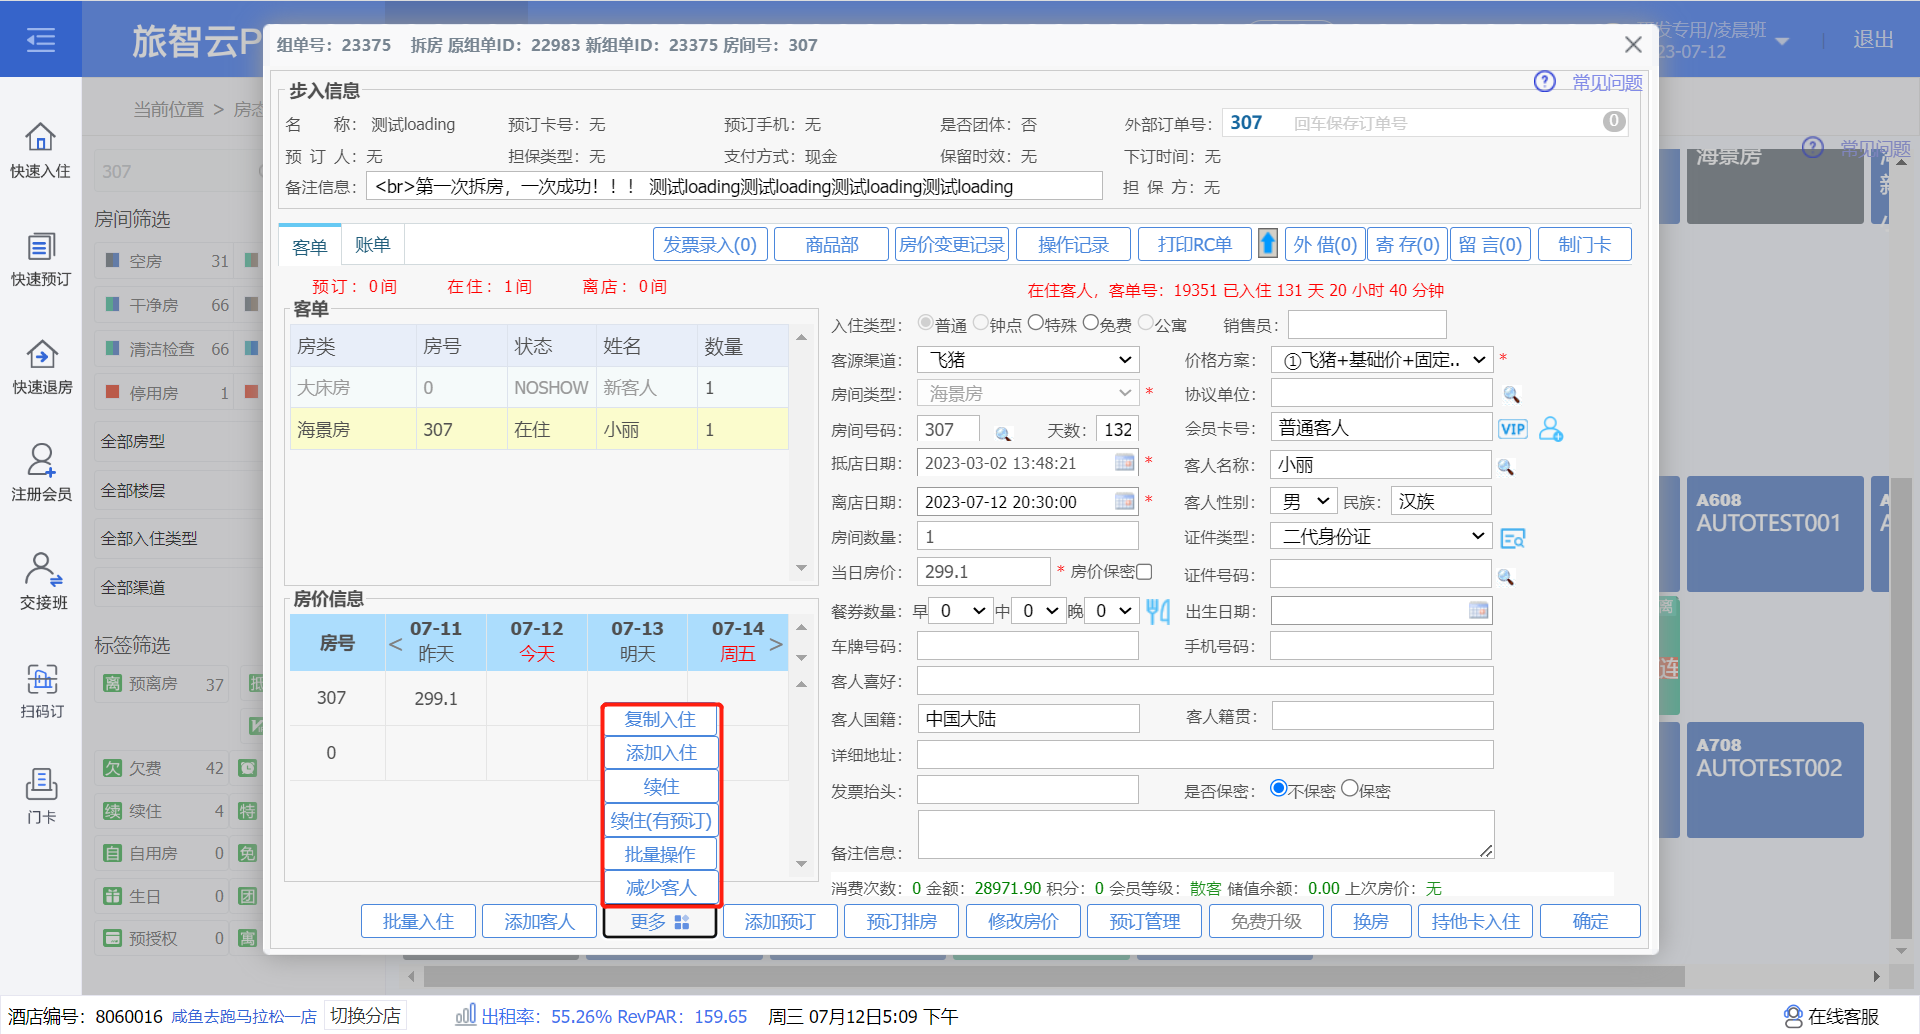This screenshot has width=1920, height=1034.
Task: Choose 续住(有预订) from the more menu
Action: coord(660,820)
